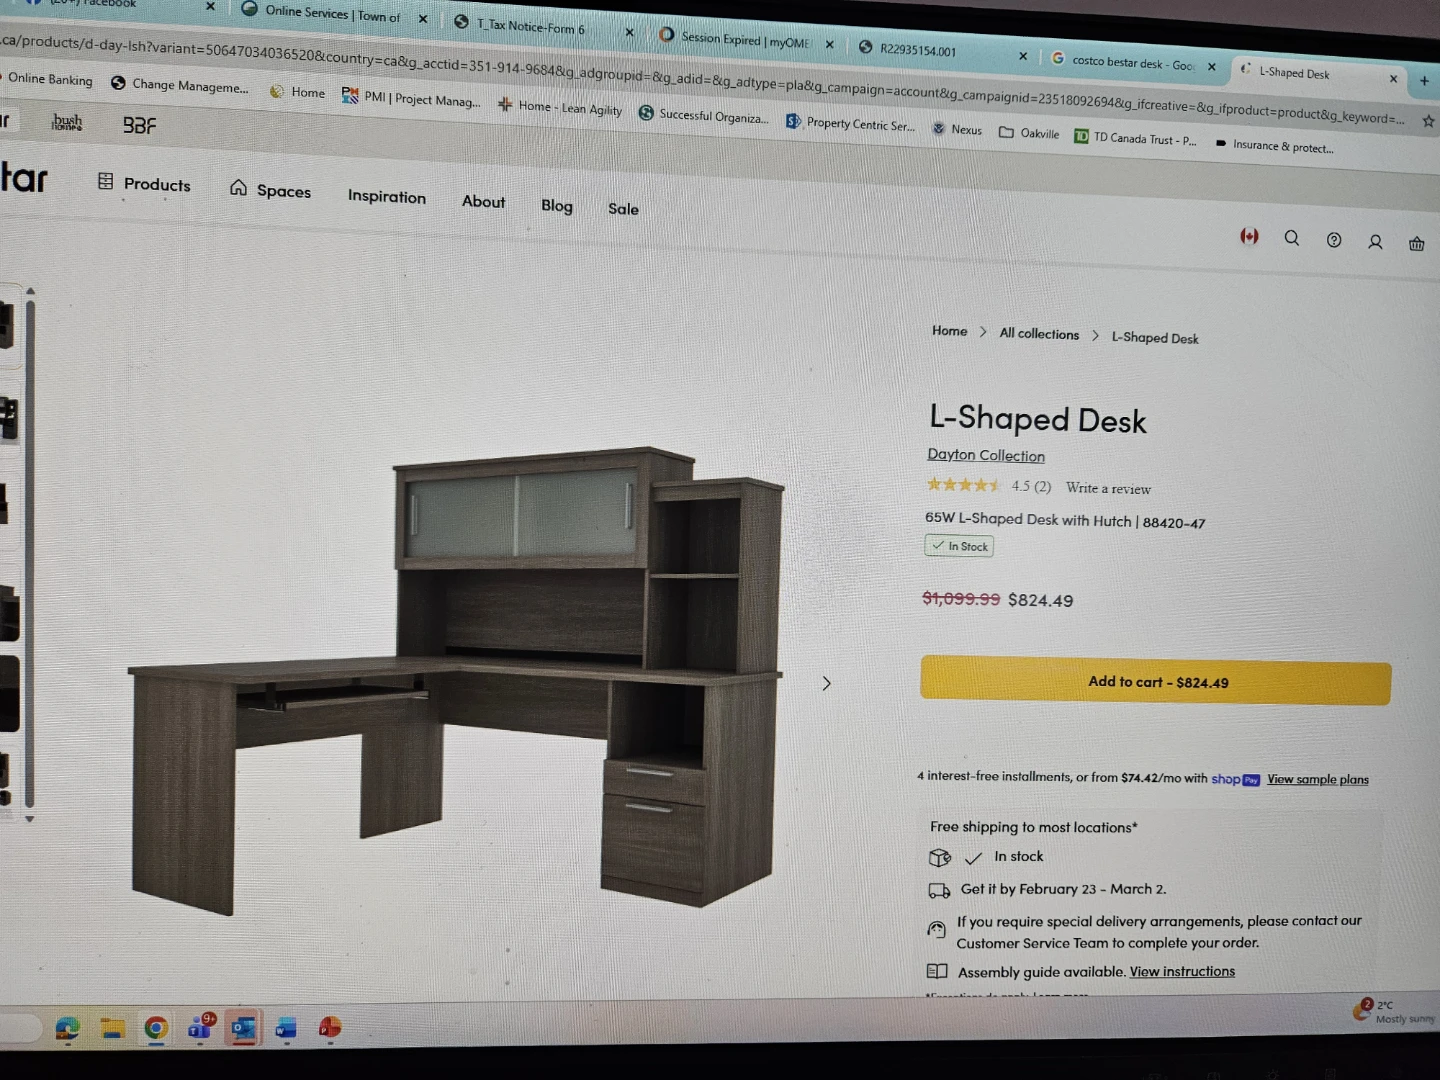
Task: Go to All collections breadcrumb
Action: coord(1039,334)
